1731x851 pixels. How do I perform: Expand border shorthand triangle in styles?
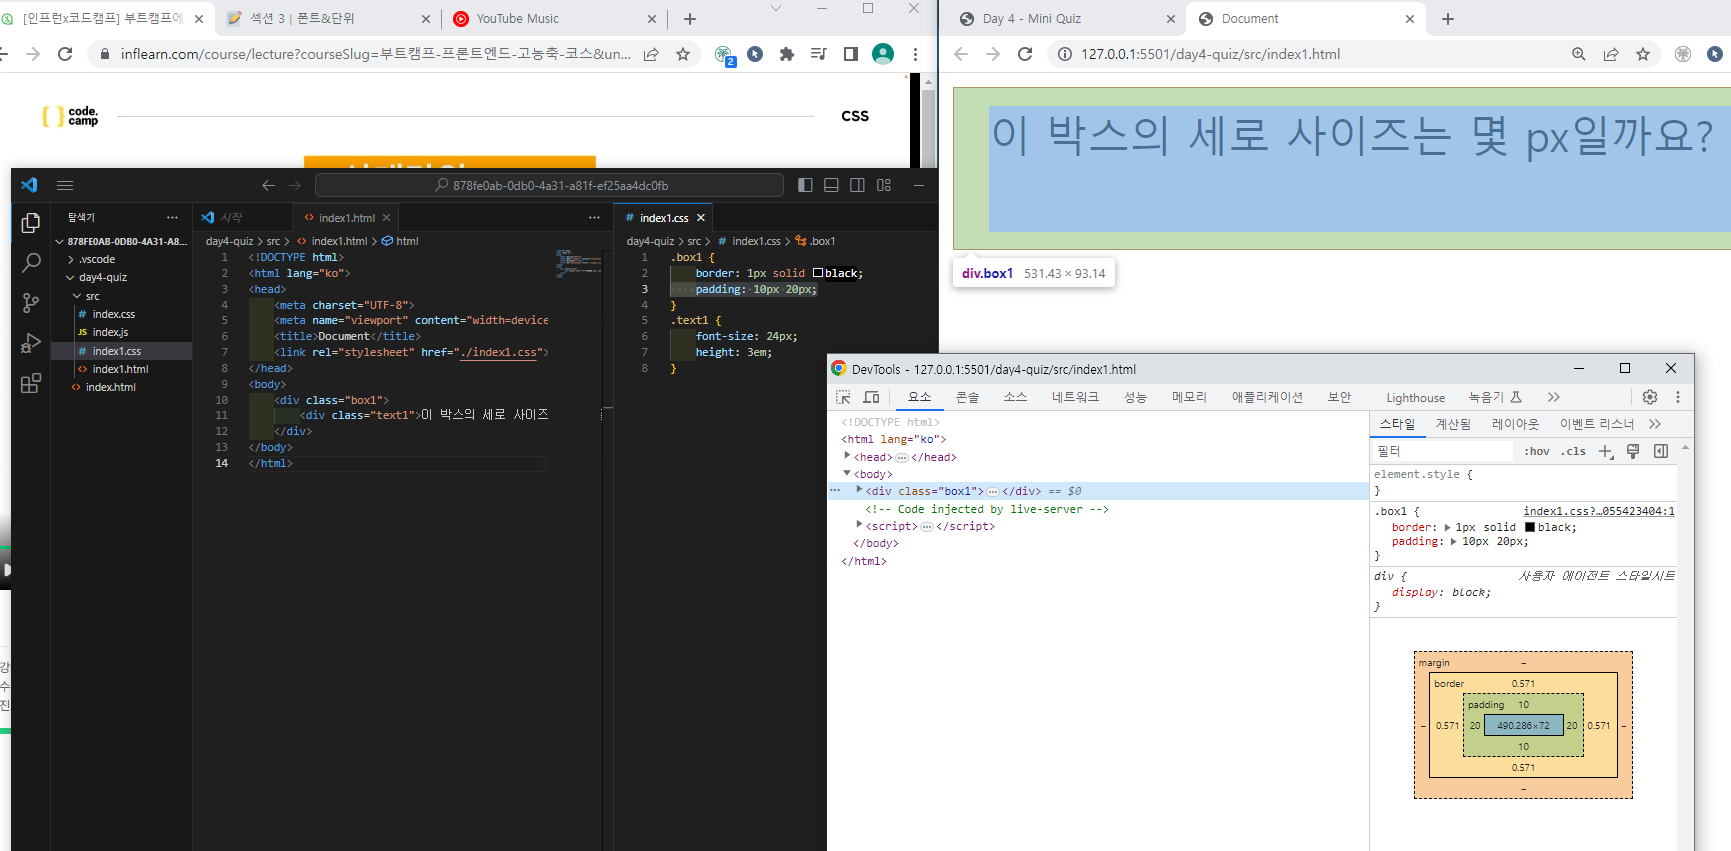click(x=1446, y=527)
